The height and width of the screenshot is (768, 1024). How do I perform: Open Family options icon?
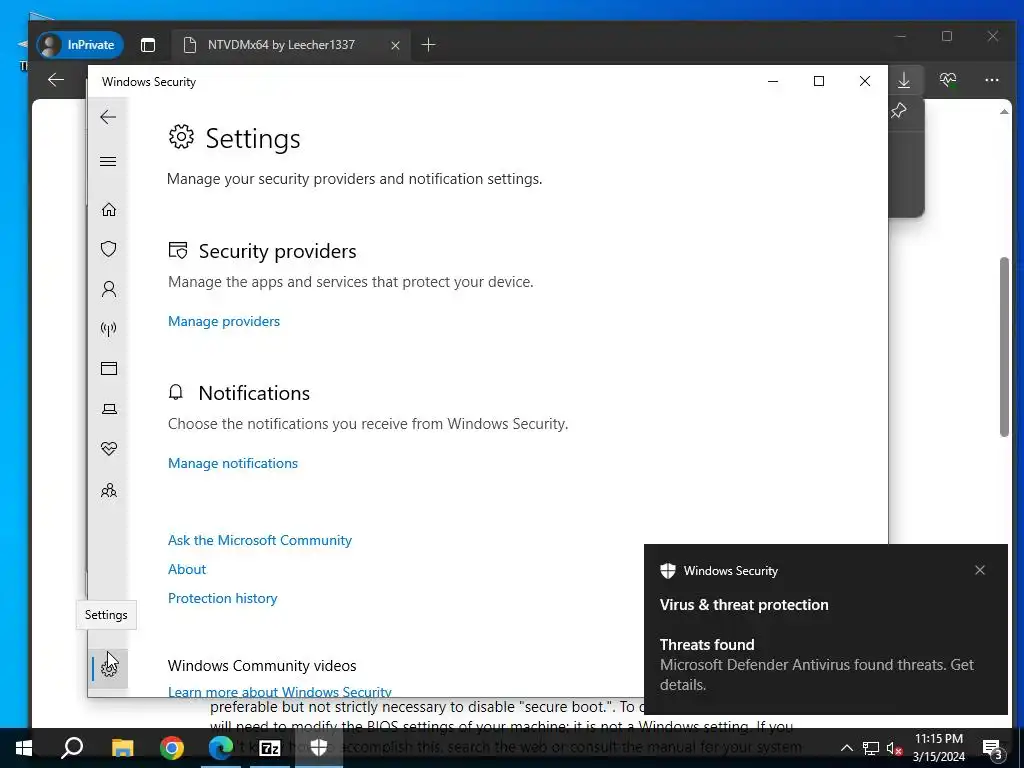(x=108, y=490)
